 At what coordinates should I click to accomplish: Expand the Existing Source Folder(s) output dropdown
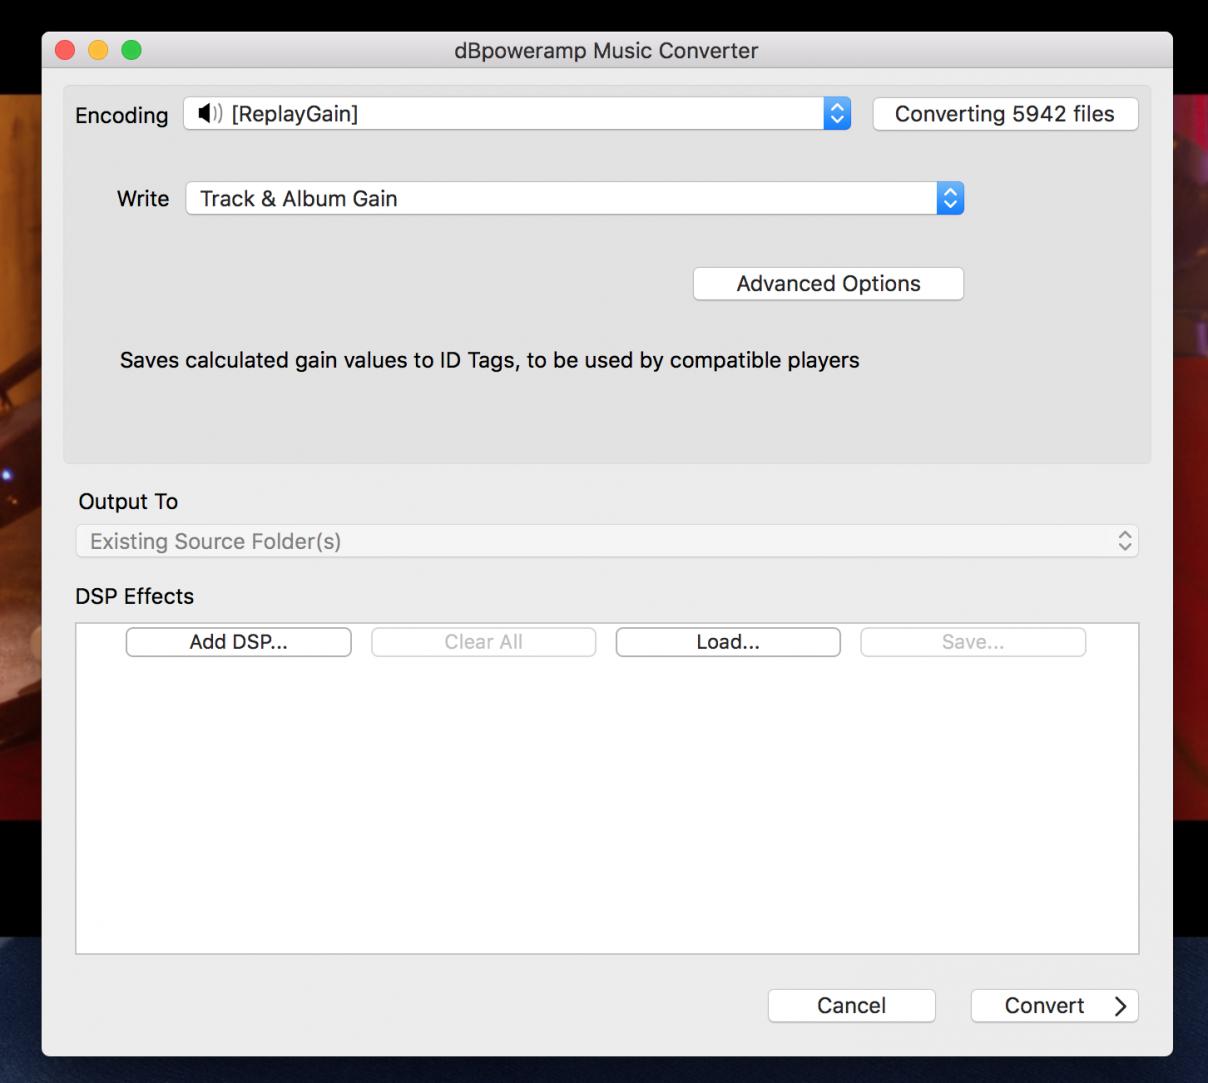pyautogui.click(x=600, y=541)
